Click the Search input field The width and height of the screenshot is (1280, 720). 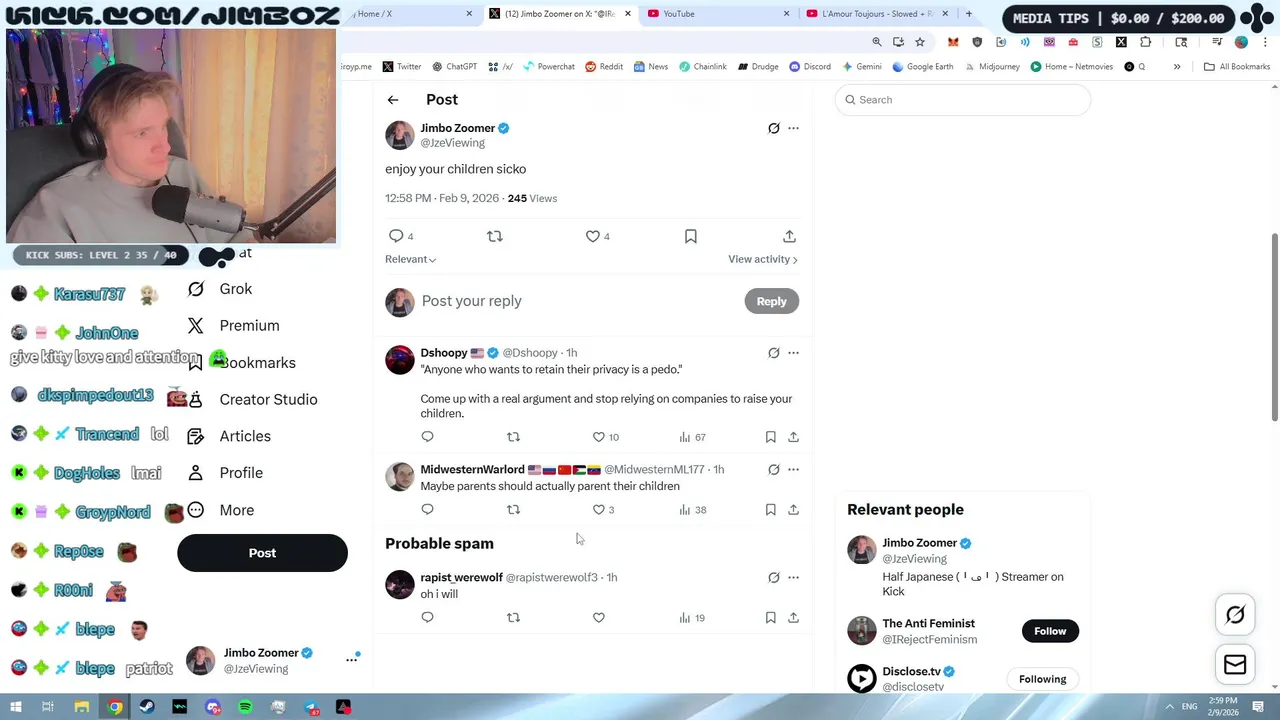coord(962,100)
